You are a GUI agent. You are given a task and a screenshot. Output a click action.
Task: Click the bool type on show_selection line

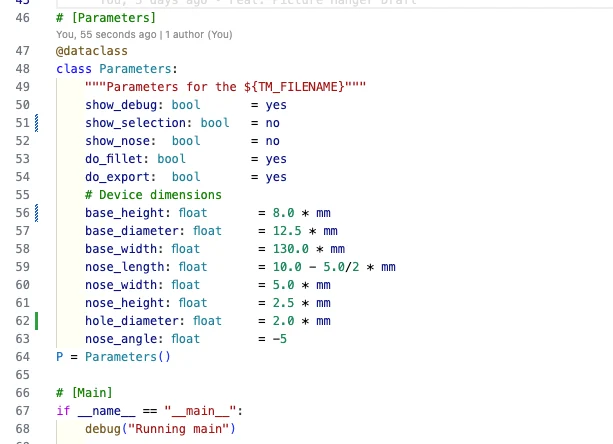pyautogui.click(x=215, y=123)
